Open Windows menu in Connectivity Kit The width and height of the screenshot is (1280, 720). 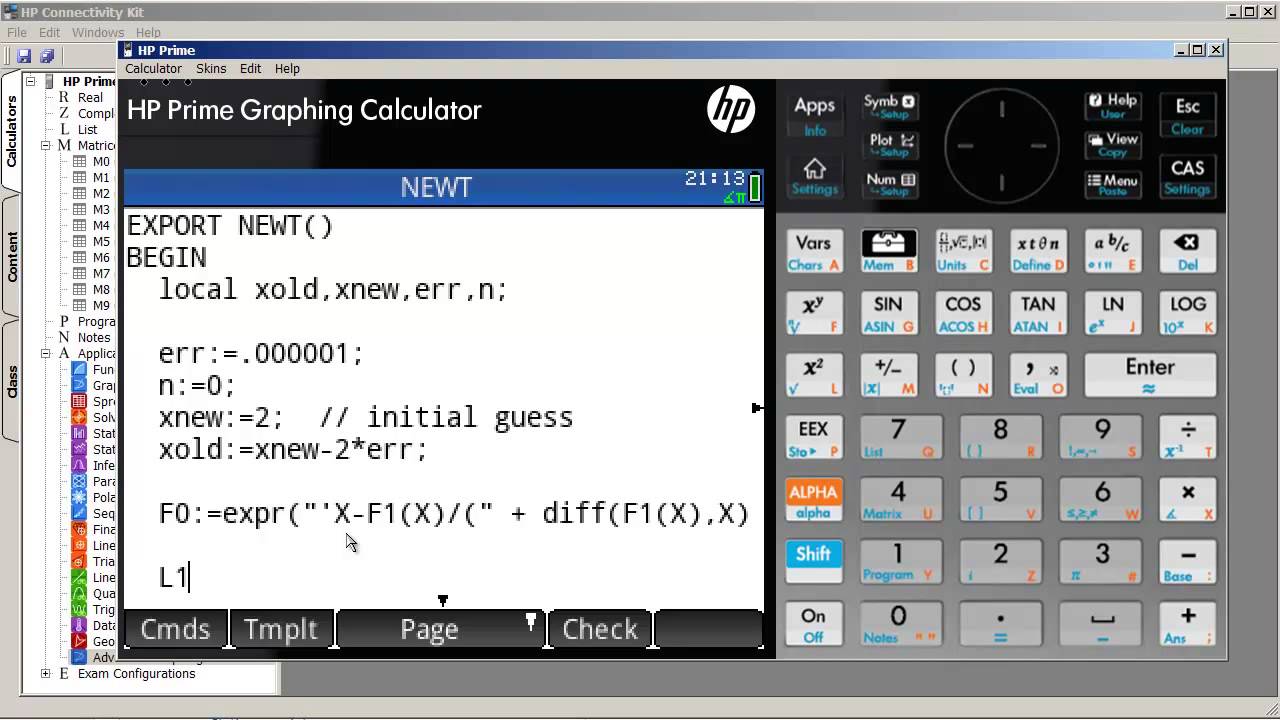(98, 32)
